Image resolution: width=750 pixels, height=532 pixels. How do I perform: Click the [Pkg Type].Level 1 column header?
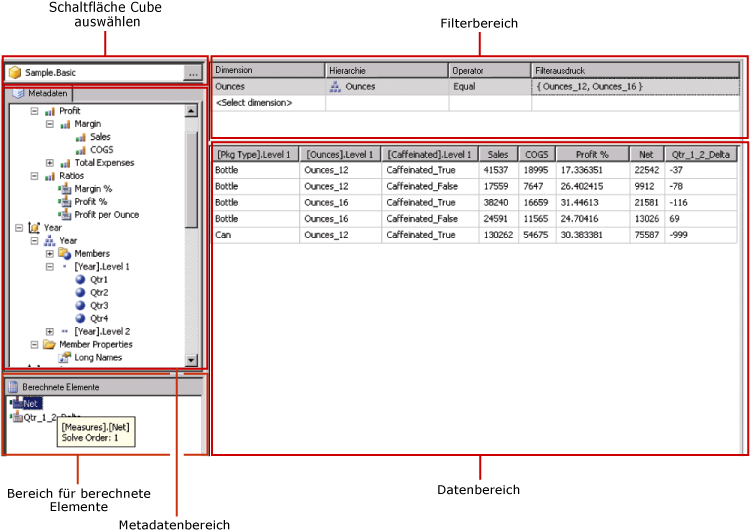coord(255,155)
